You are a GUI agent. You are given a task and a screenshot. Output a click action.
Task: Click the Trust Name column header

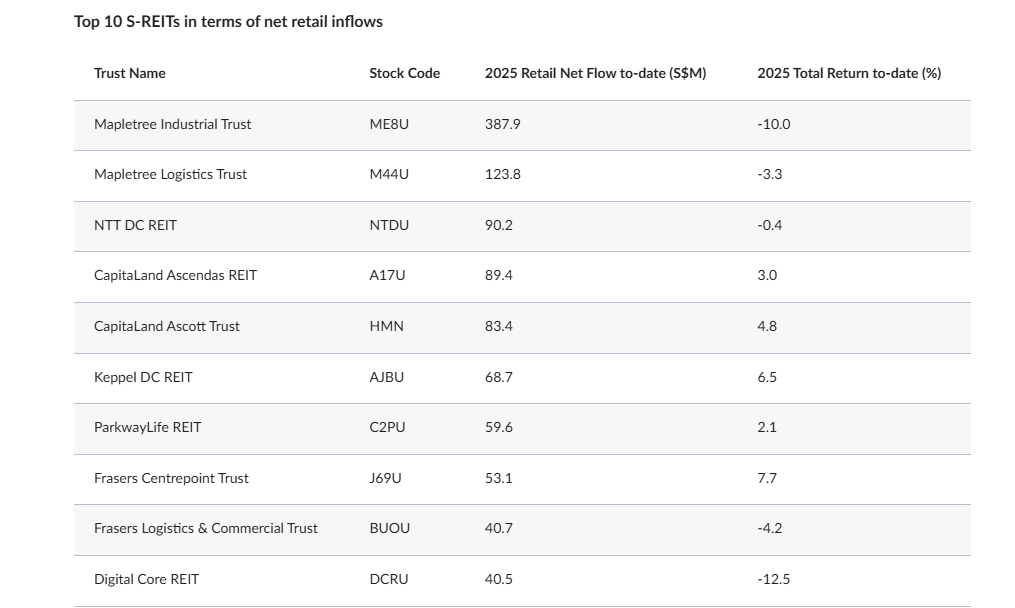point(130,73)
